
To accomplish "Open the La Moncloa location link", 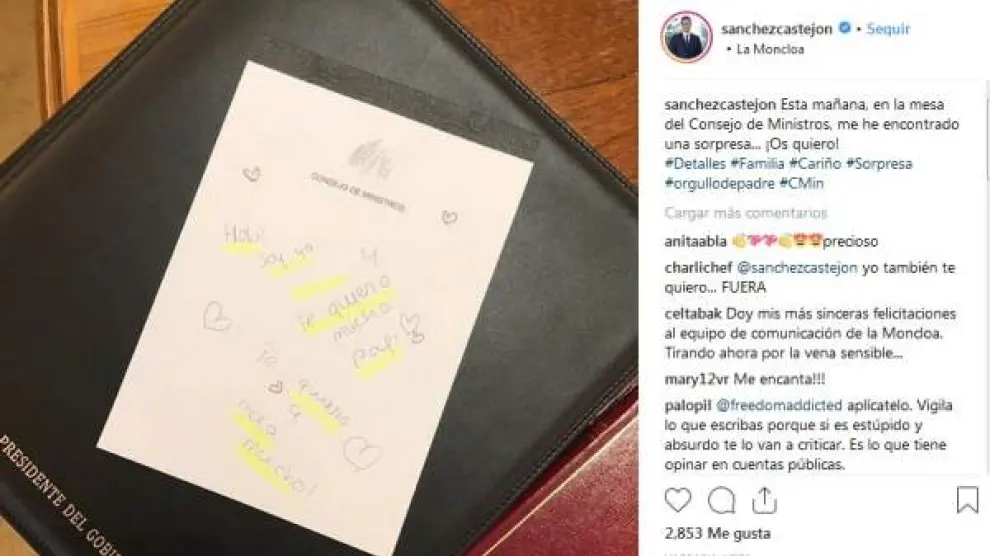I will [770, 49].
